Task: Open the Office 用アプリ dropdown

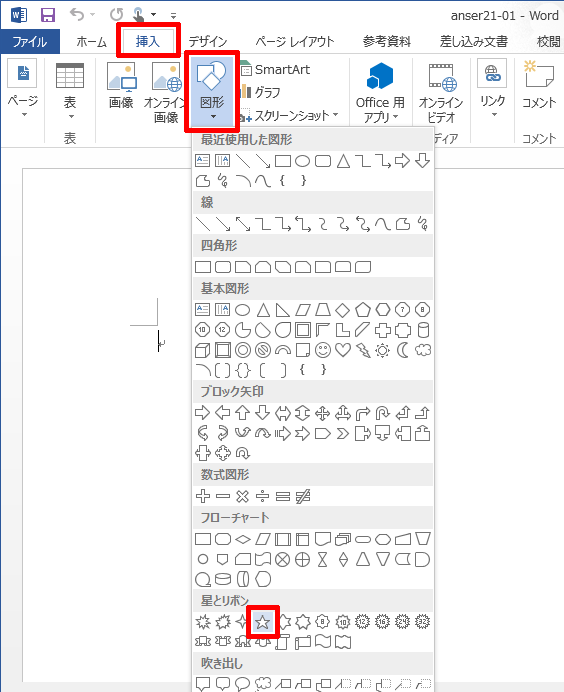Action: (x=380, y=92)
